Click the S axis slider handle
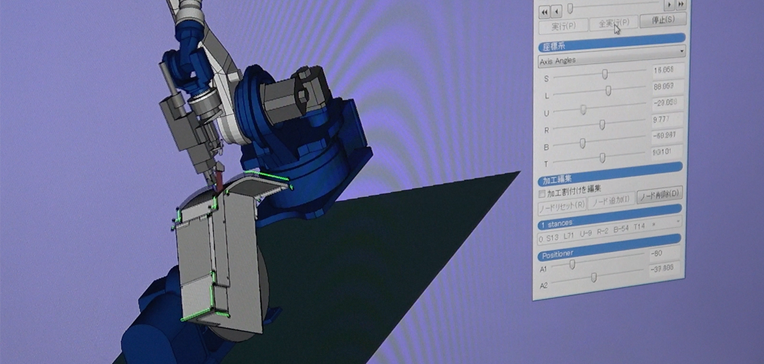The image size is (764, 364). [x=605, y=74]
